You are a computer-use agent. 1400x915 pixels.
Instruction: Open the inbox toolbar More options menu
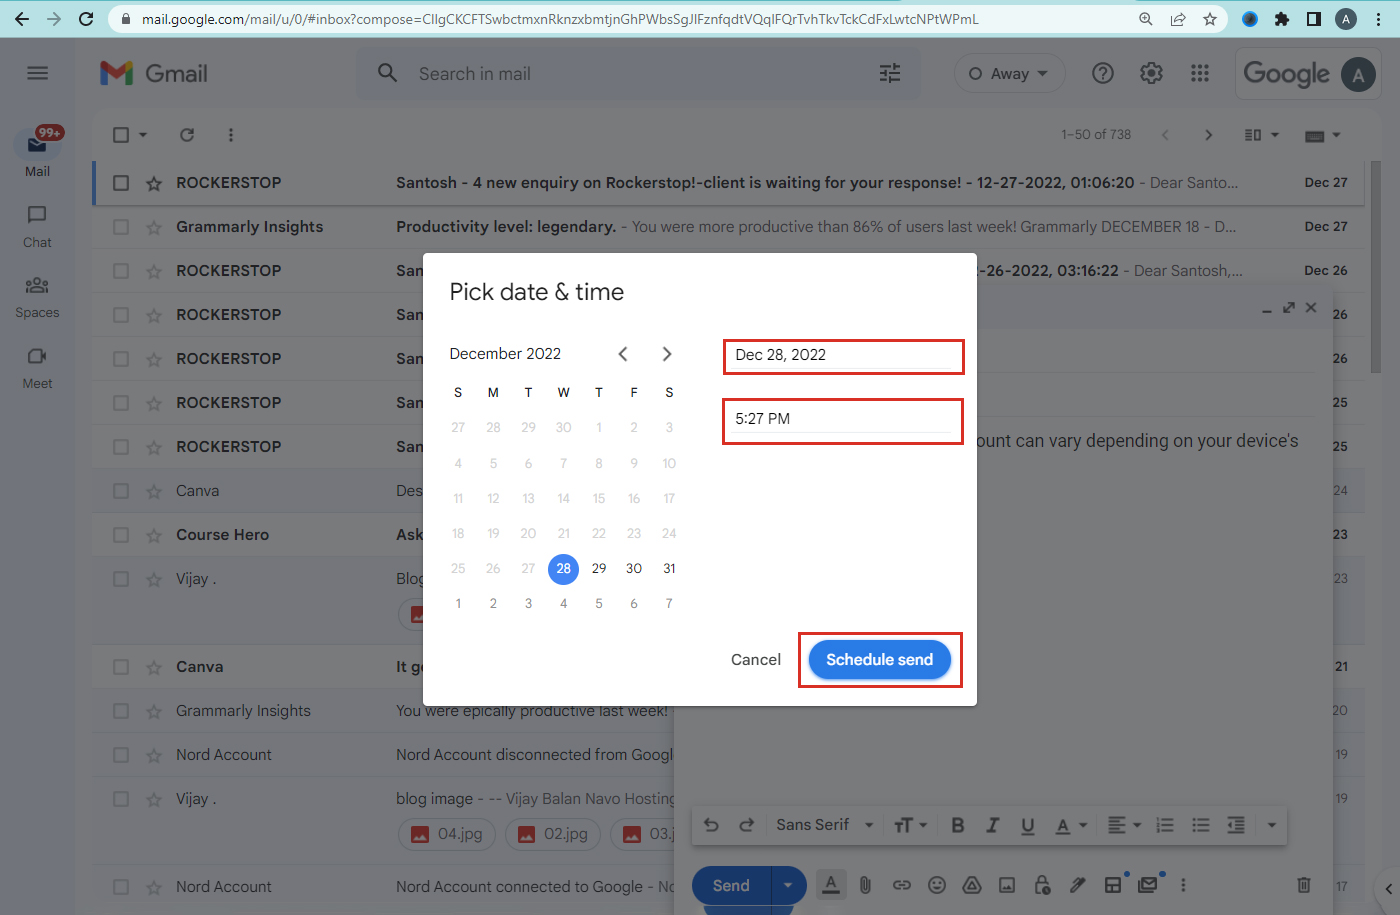click(x=231, y=135)
